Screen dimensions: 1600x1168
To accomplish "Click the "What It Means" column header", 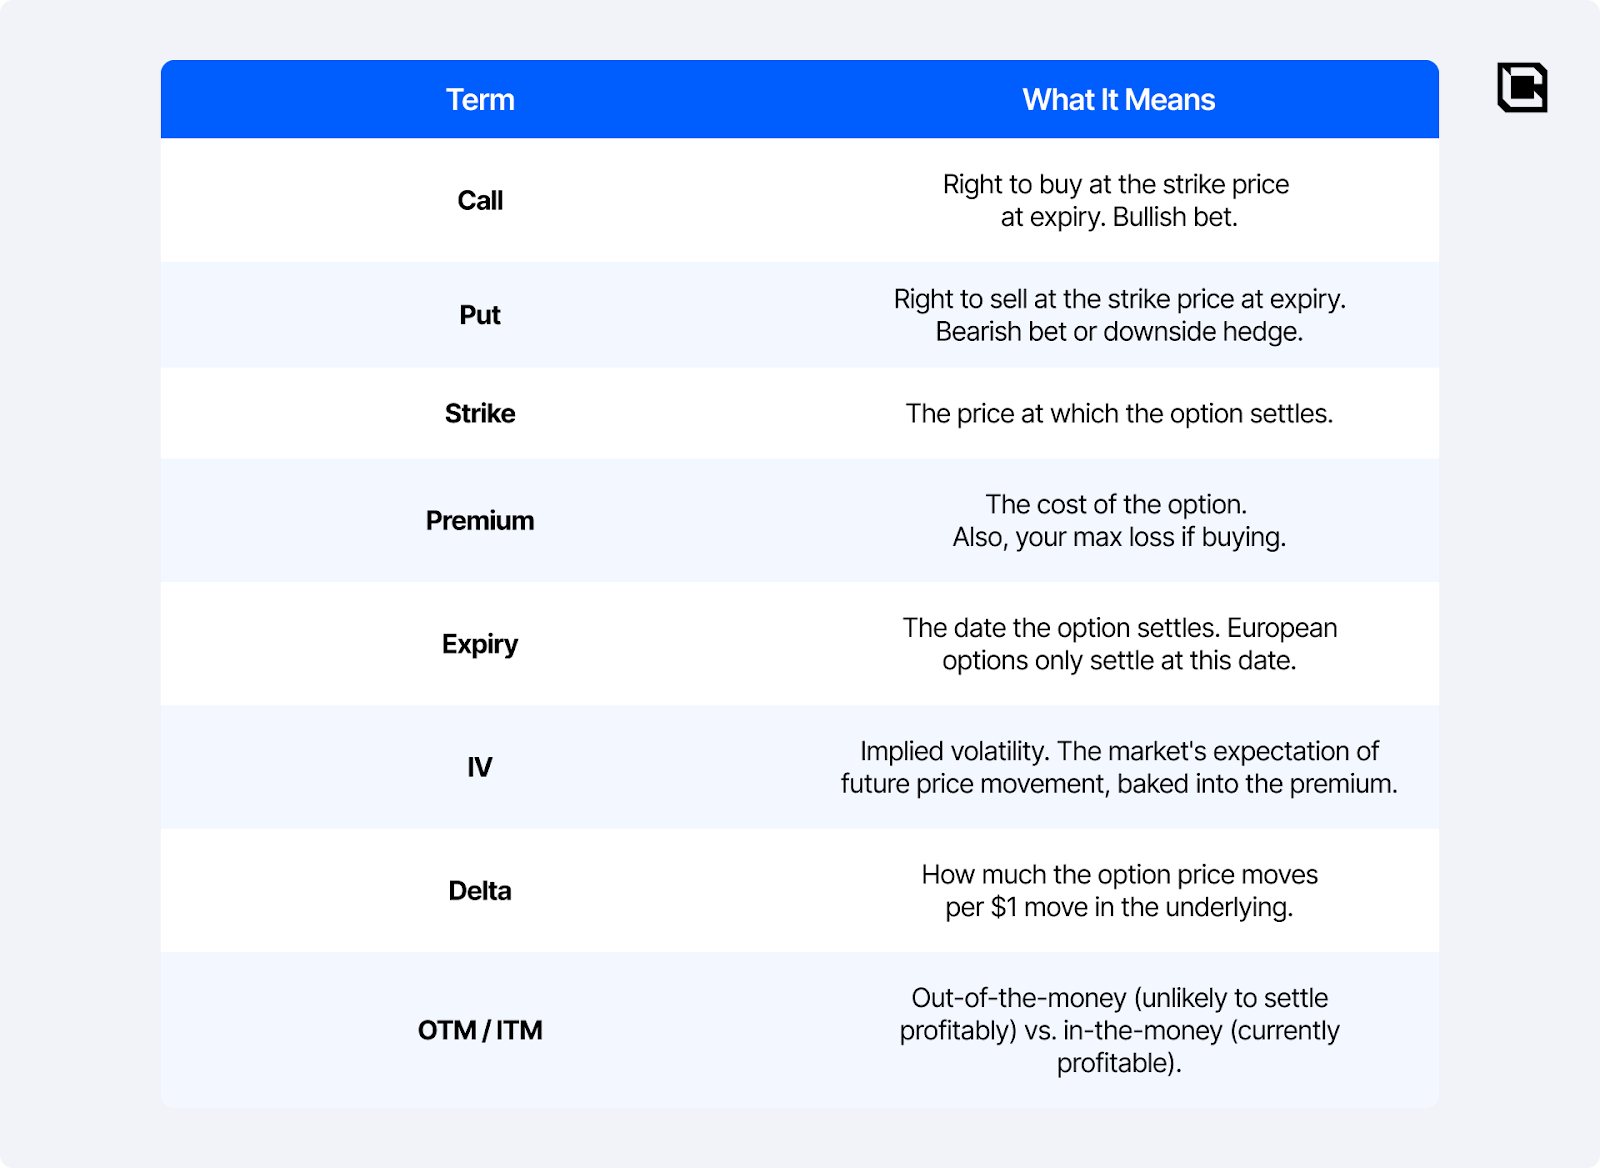I will pos(1118,100).
